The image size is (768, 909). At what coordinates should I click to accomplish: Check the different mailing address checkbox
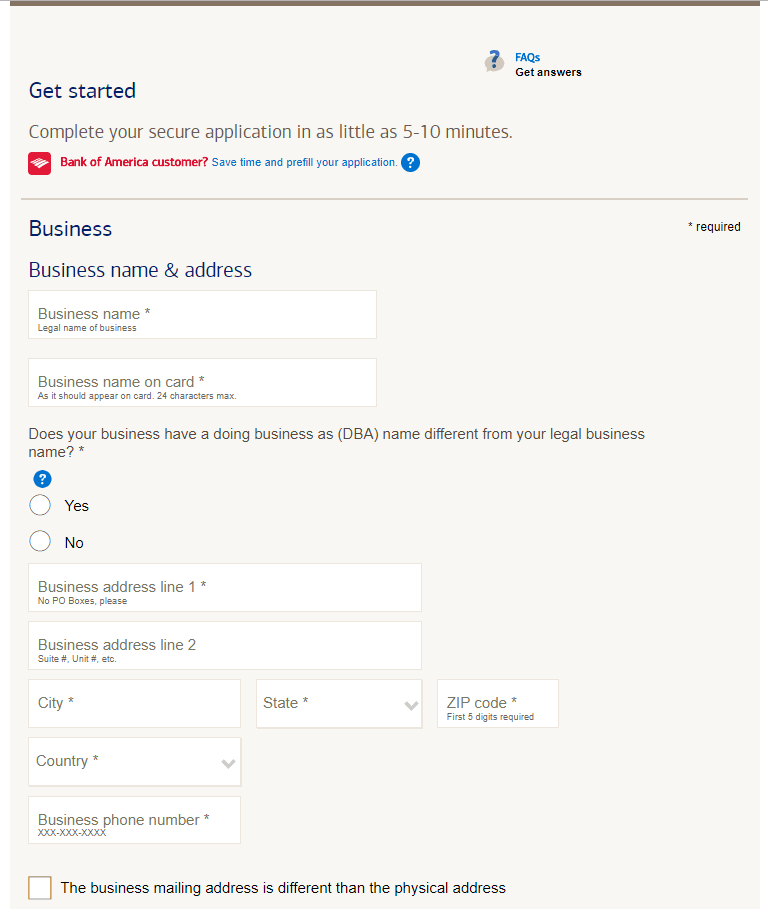click(40, 888)
